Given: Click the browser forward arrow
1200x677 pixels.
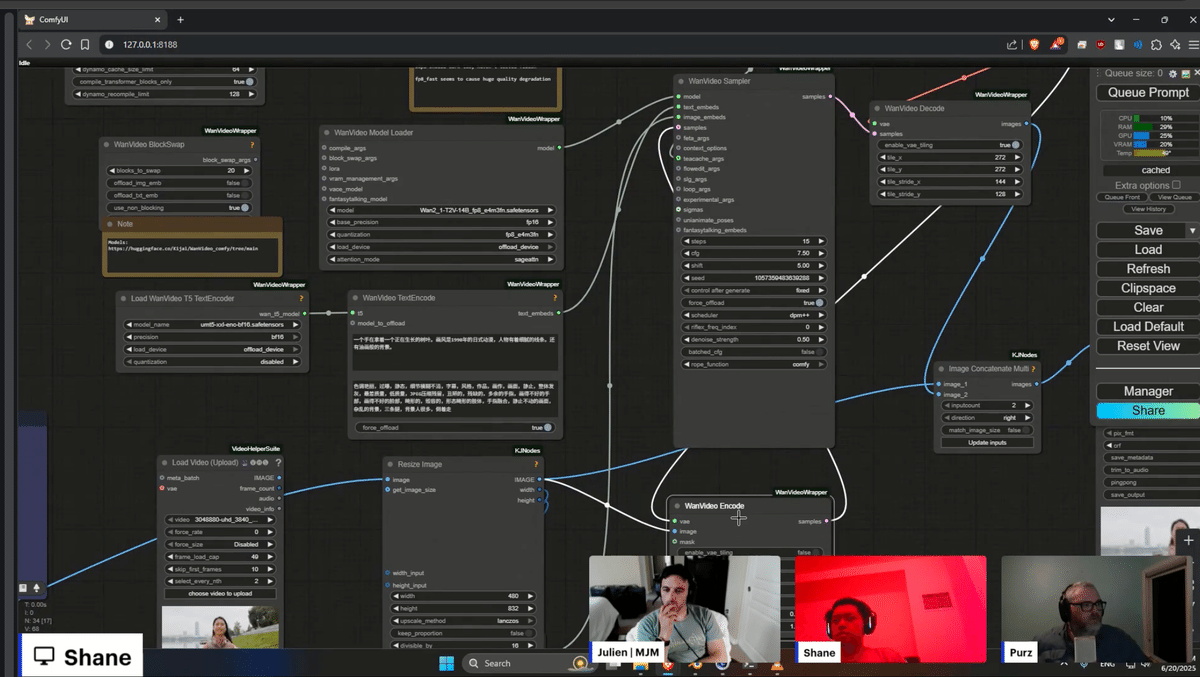Looking at the screenshot, I should [47, 44].
